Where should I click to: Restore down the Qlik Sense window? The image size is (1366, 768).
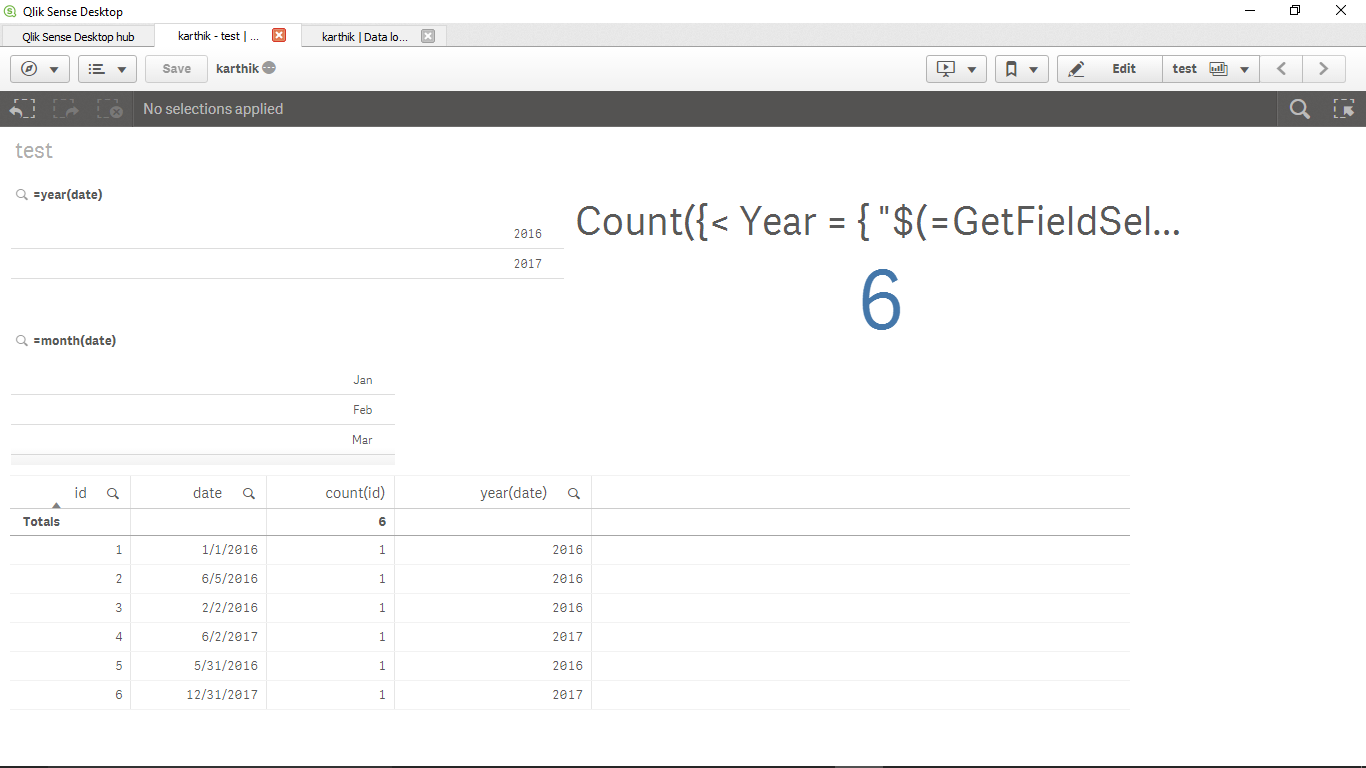tap(1295, 11)
